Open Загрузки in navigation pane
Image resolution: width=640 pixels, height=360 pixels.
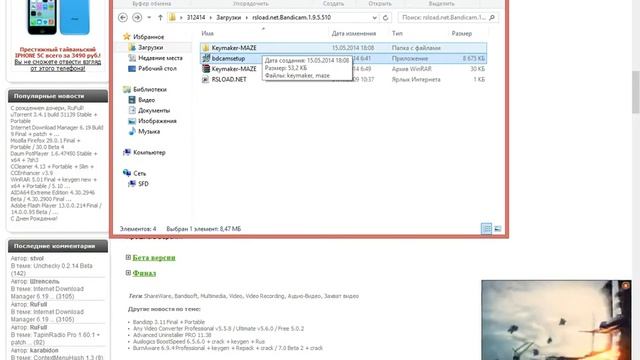pyautogui.click(x=150, y=47)
